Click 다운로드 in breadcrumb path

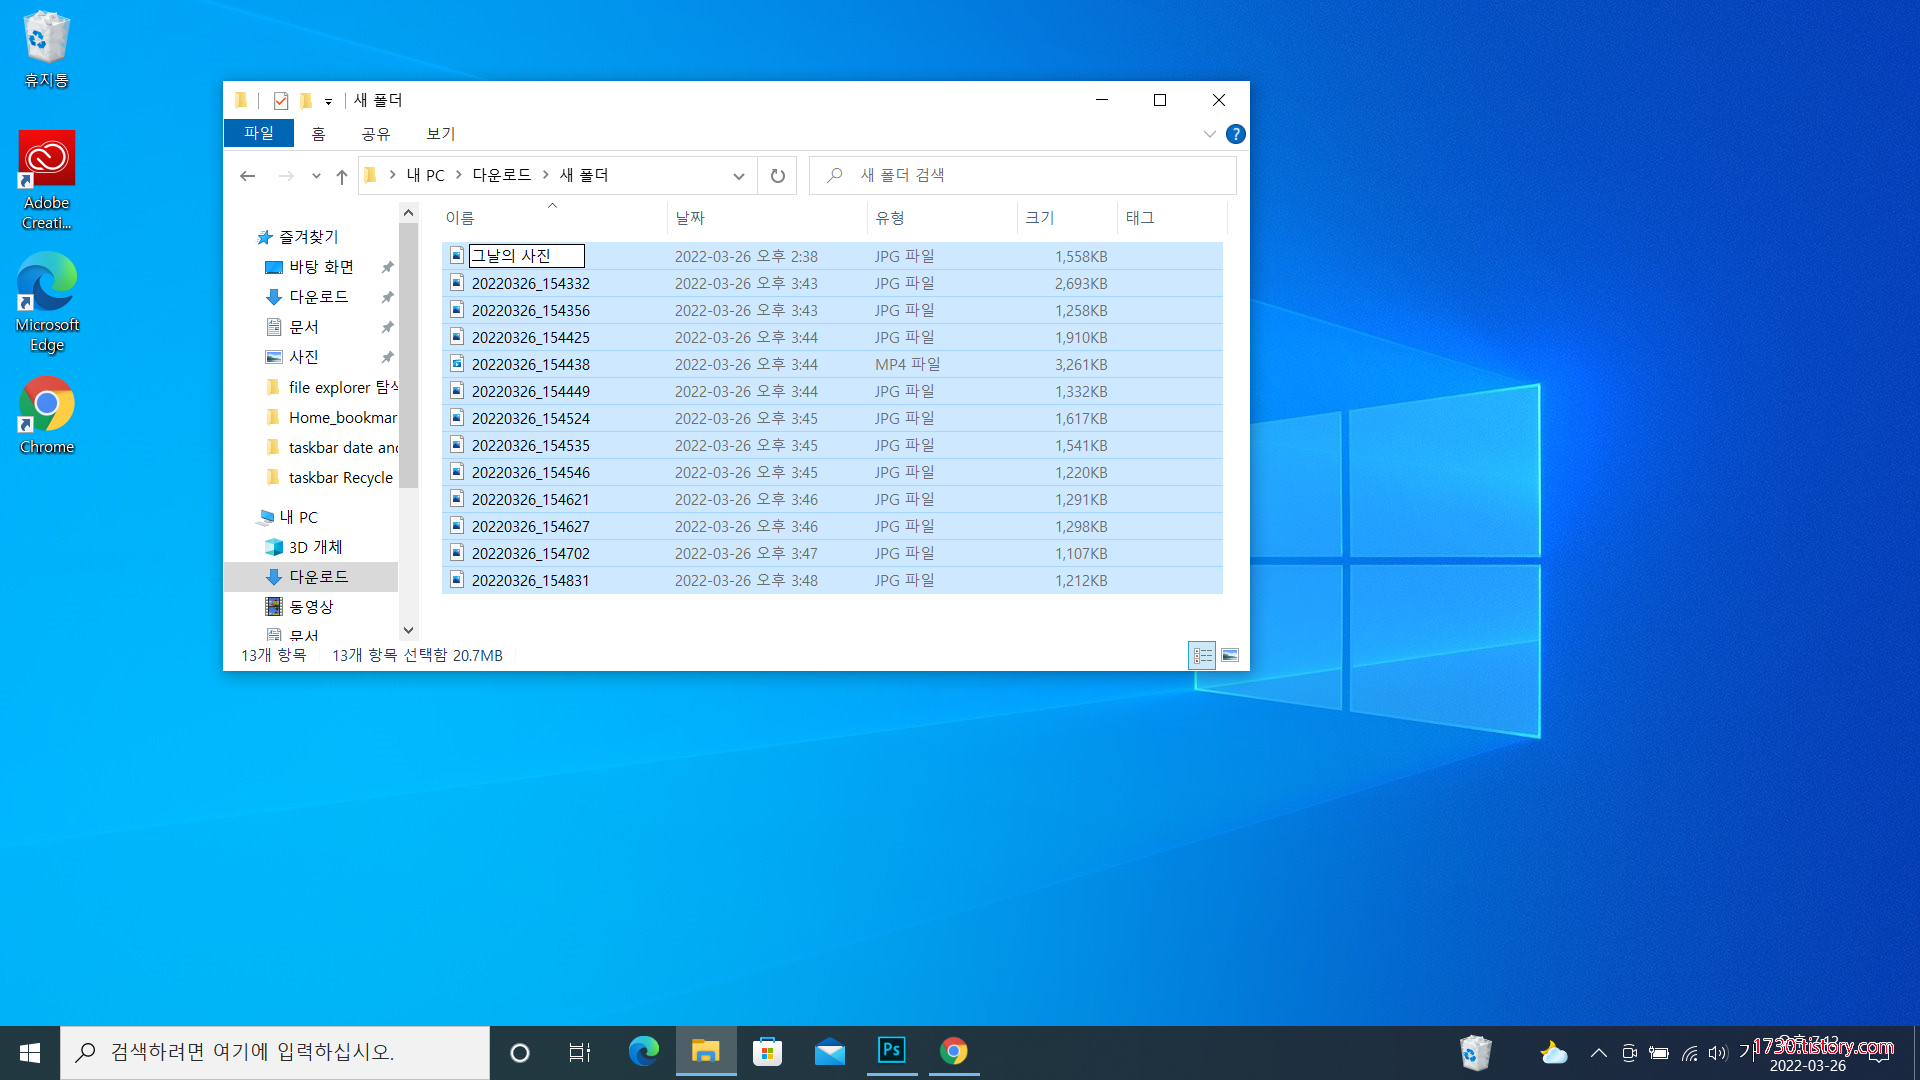pos(501,175)
